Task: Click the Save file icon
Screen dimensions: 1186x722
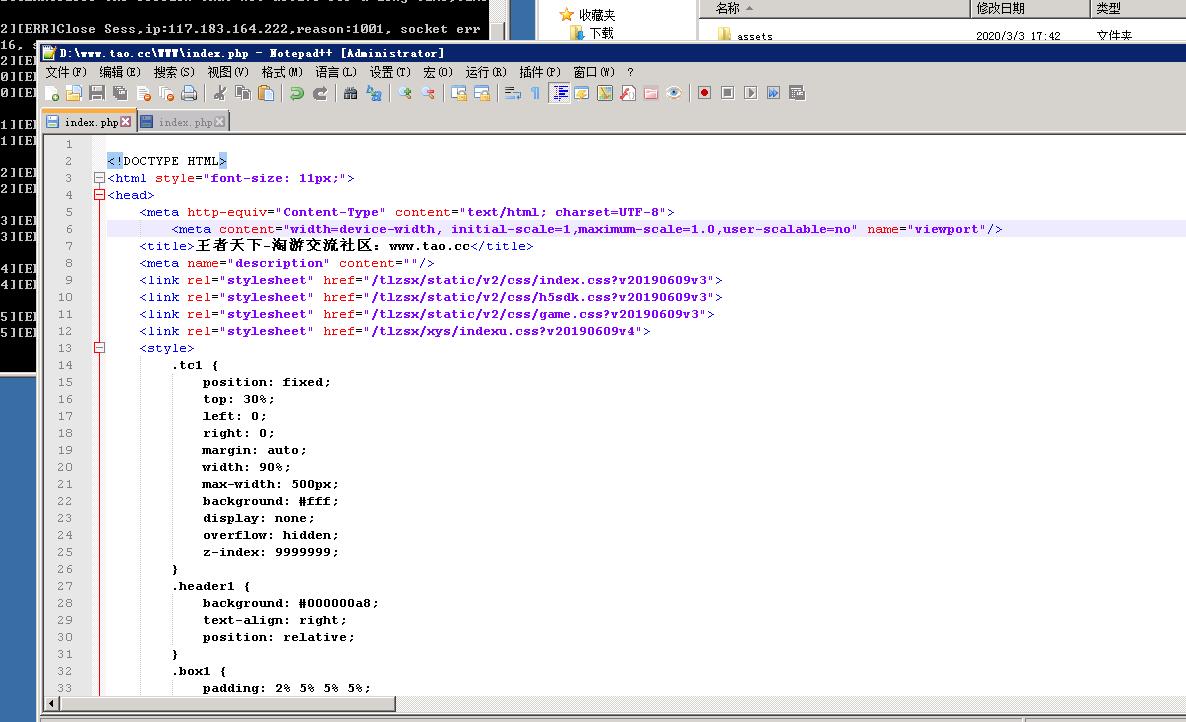Action: click(97, 93)
